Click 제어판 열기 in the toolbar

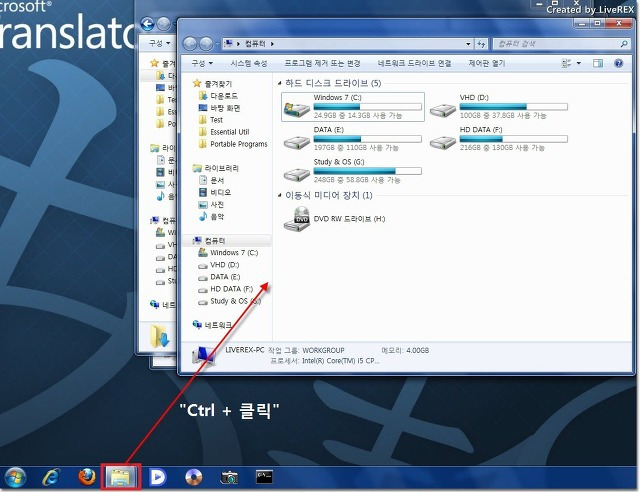pyautogui.click(x=487, y=63)
